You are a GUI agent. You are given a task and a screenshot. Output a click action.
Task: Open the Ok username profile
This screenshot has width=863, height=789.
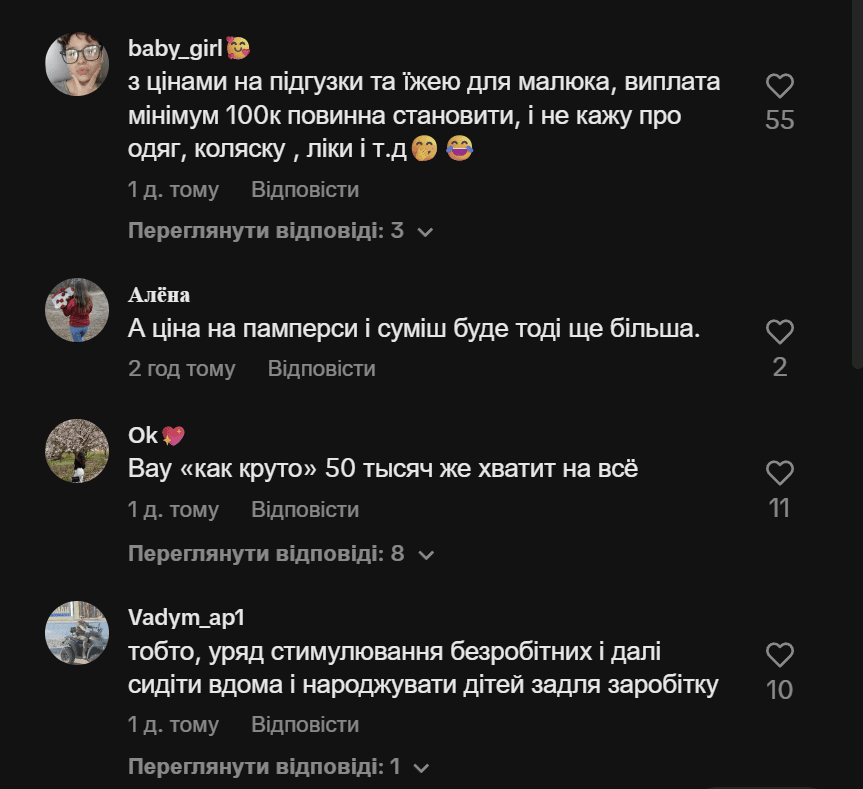click(143, 435)
